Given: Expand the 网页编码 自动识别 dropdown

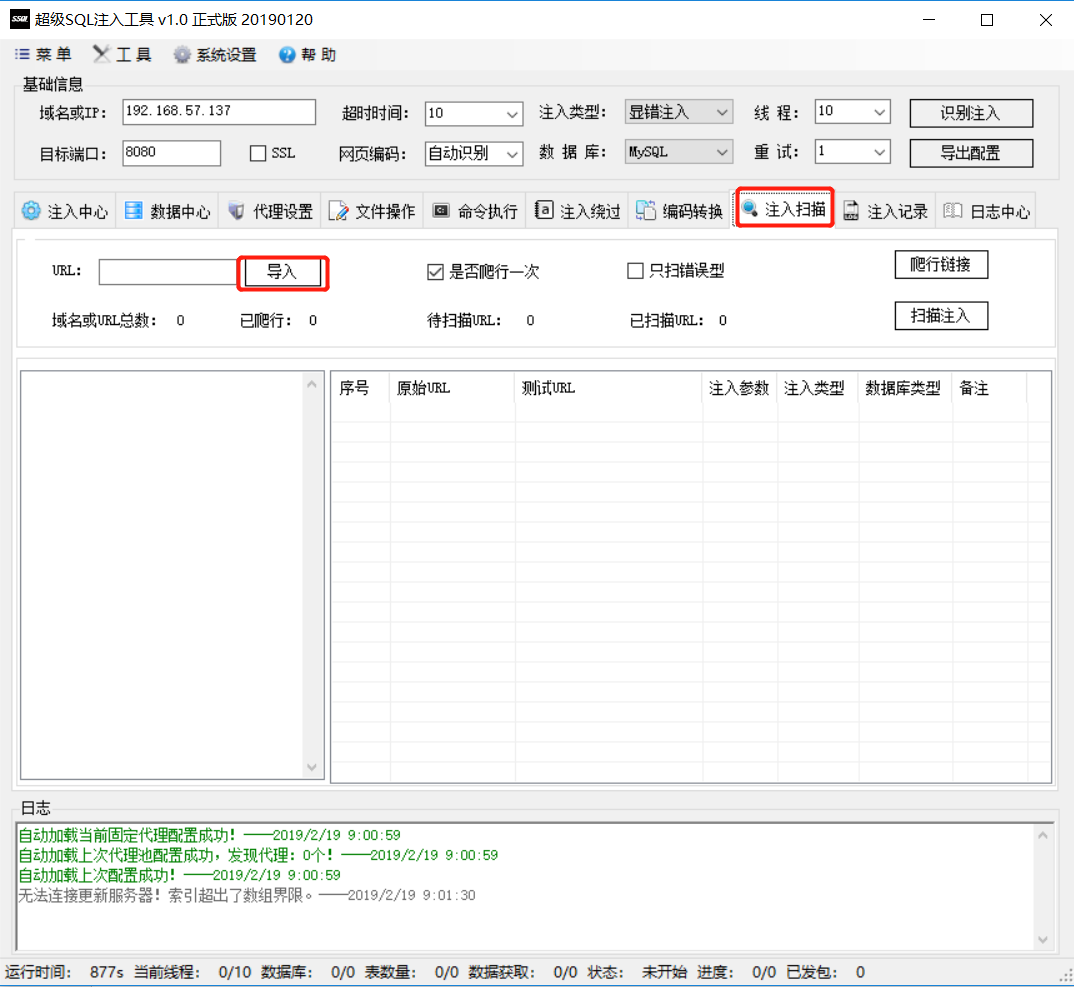Looking at the screenshot, I should coord(512,154).
